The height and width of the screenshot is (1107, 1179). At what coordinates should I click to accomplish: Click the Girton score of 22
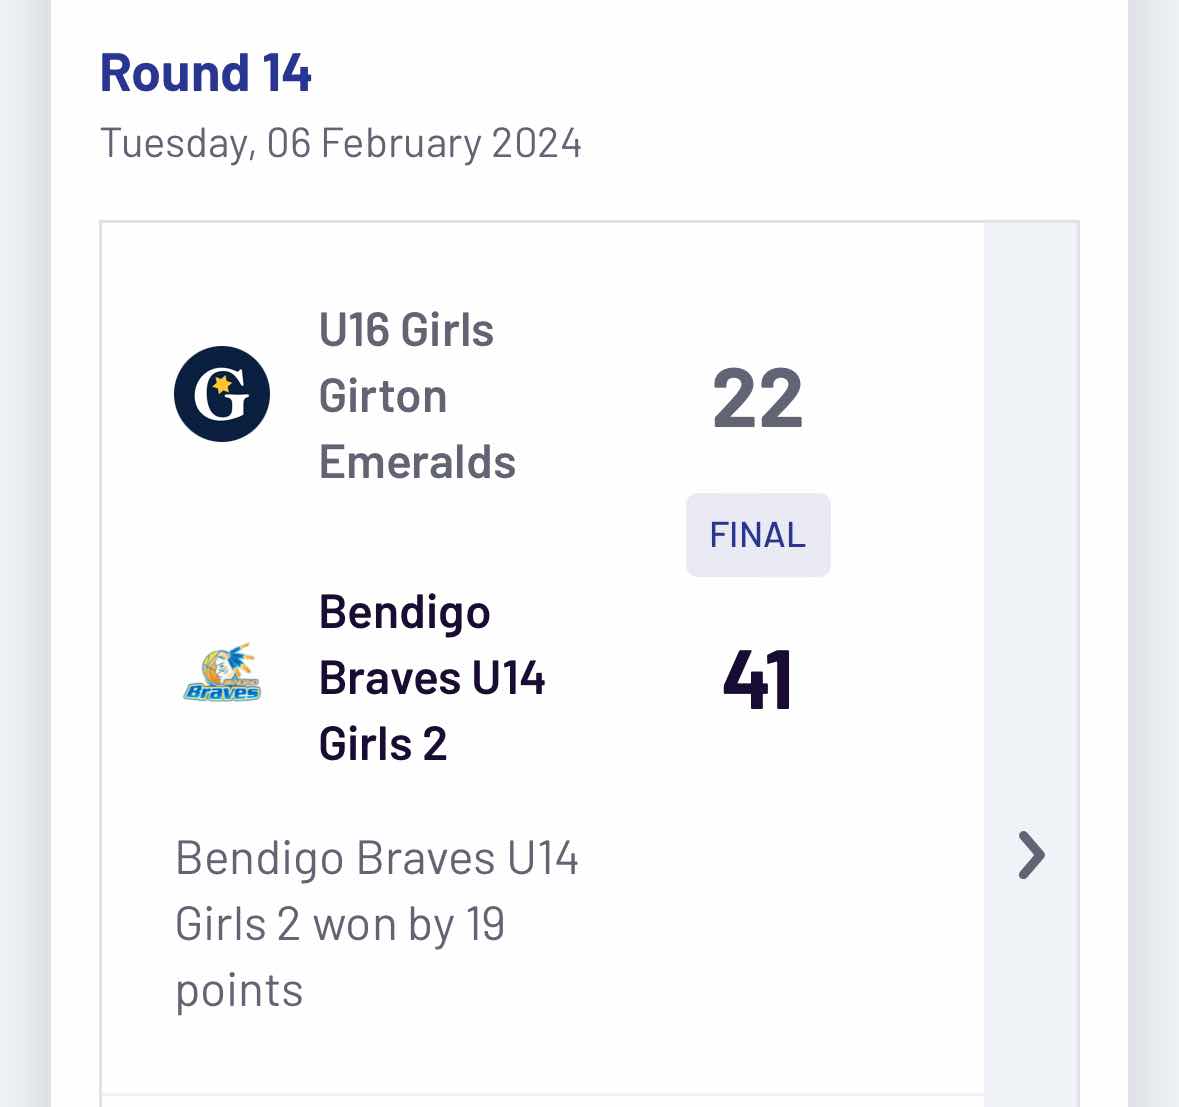click(758, 398)
